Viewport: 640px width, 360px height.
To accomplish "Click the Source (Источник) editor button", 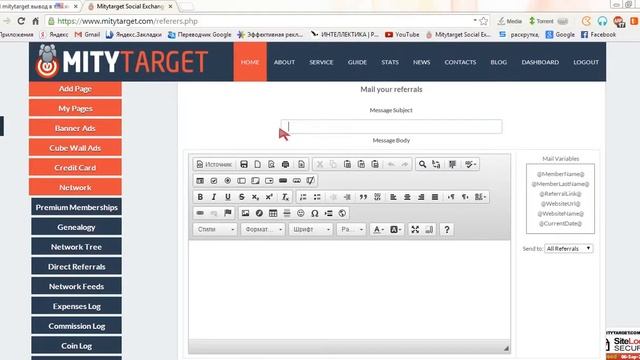I will tap(214, 164).
